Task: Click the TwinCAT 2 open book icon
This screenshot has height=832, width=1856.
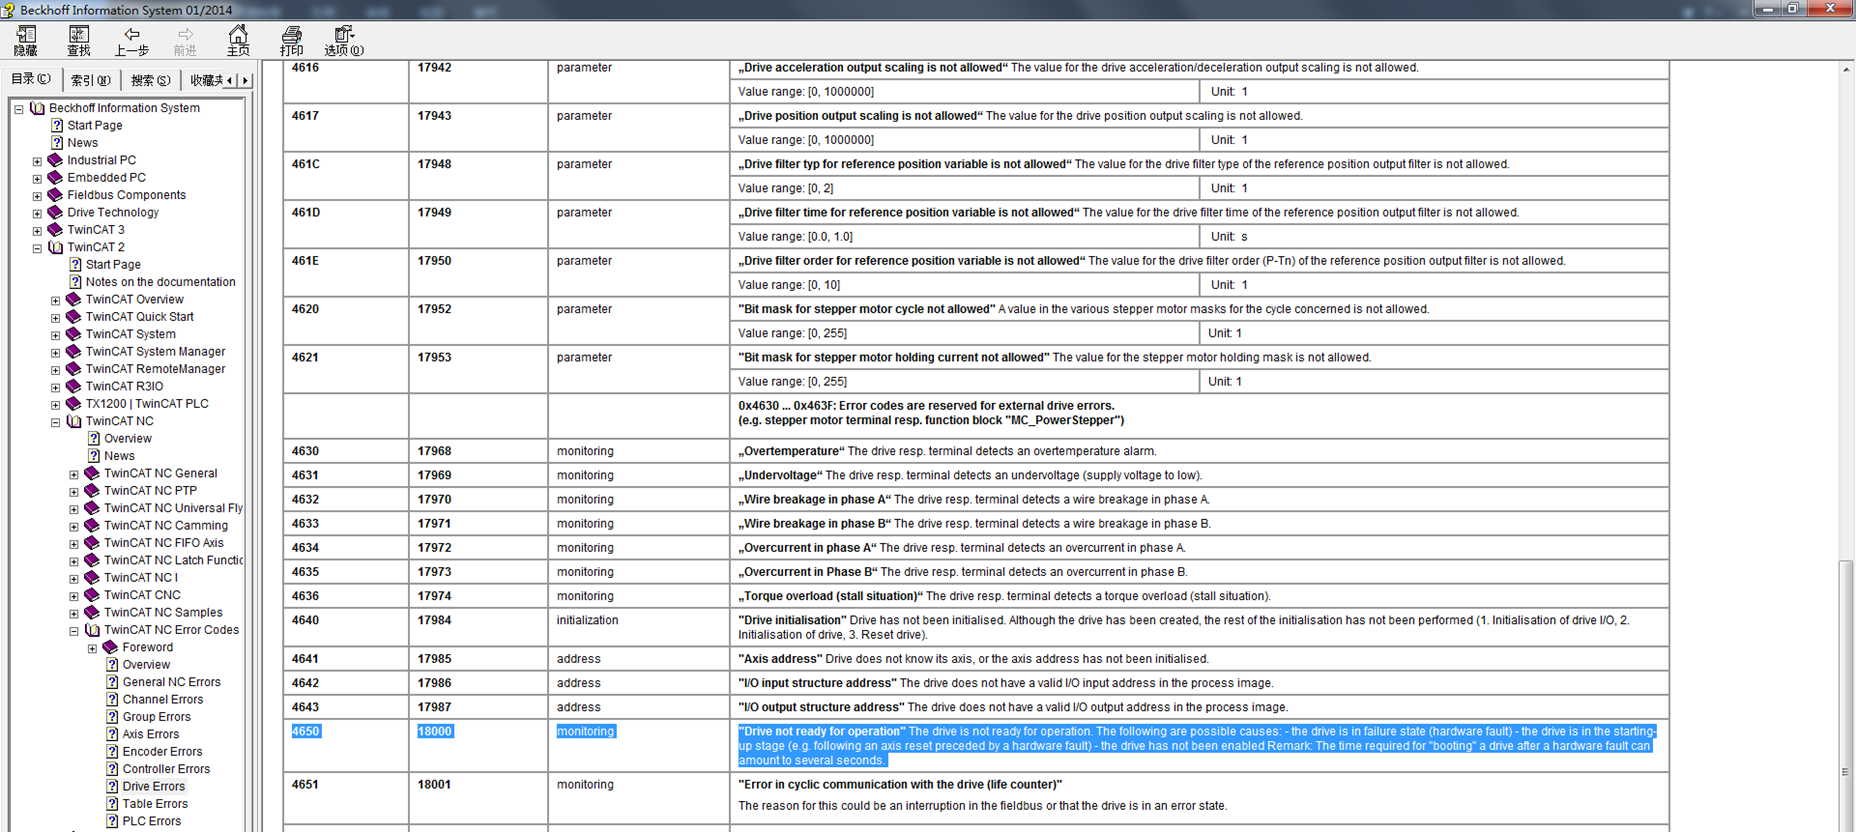Action: click(x=55, y=247)
